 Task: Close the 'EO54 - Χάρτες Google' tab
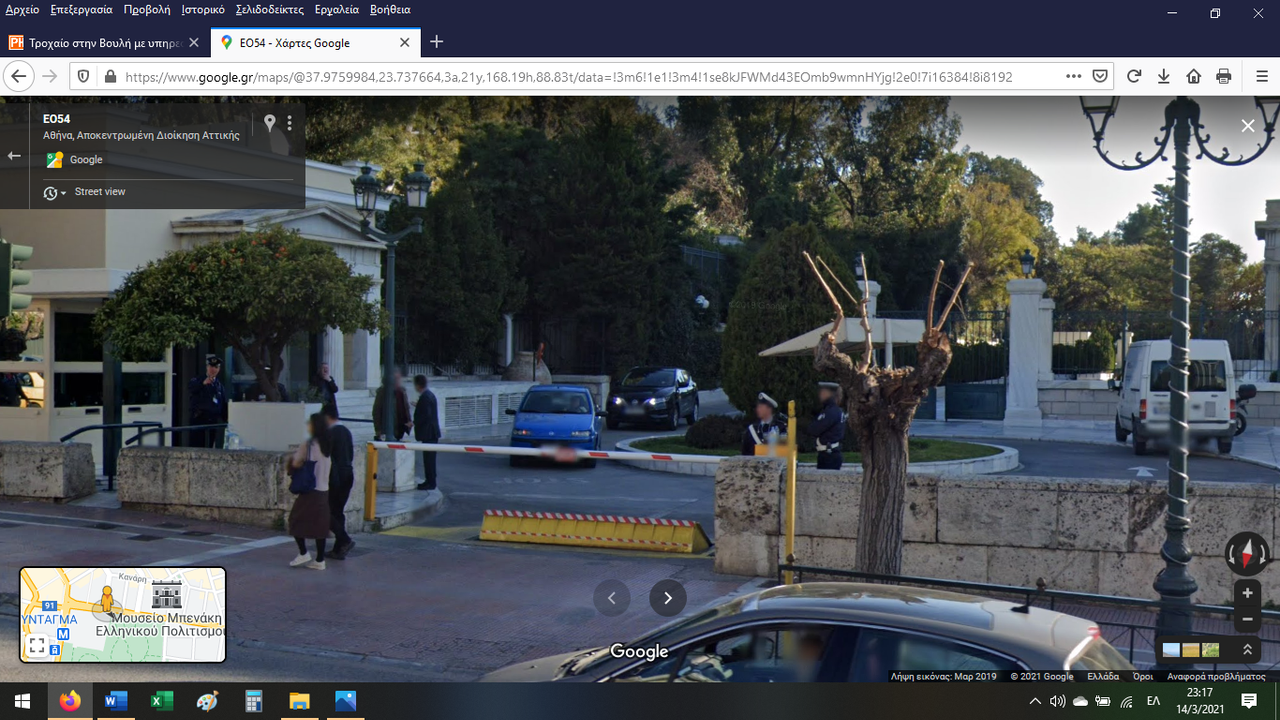(x=405, y=43)
